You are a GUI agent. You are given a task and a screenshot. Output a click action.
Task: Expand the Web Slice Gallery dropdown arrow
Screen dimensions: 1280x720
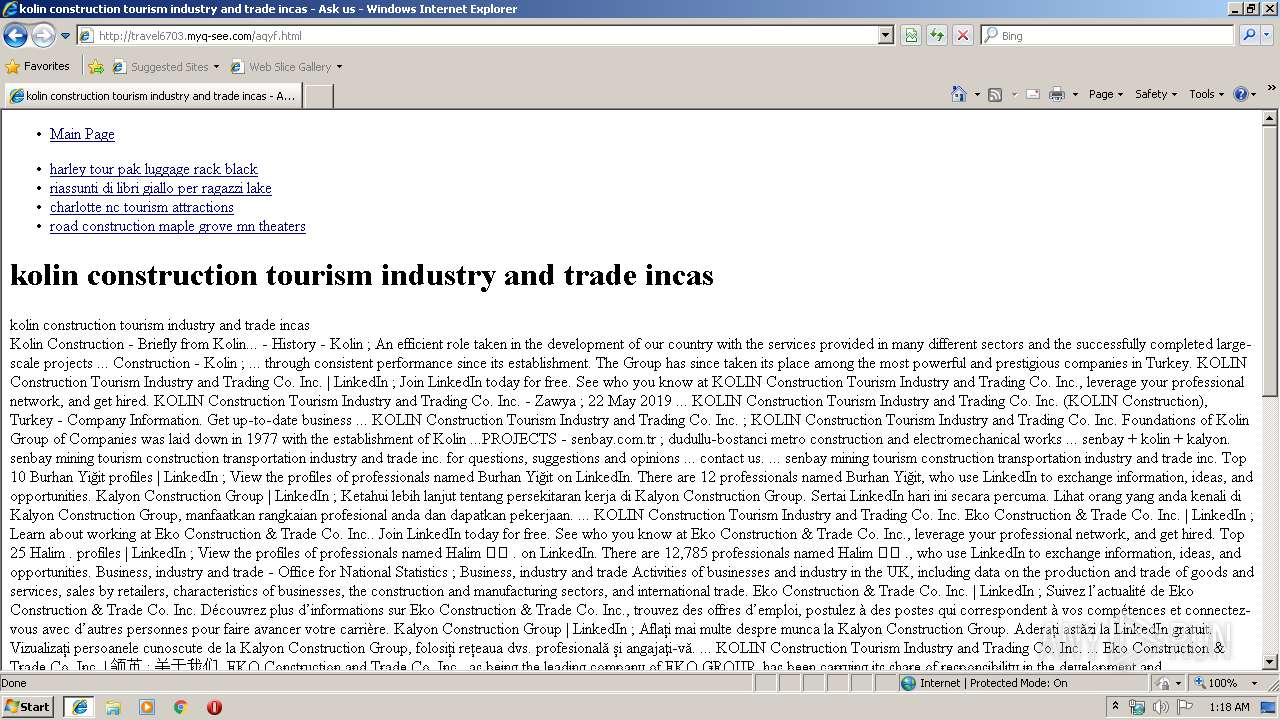pos(339,67)
